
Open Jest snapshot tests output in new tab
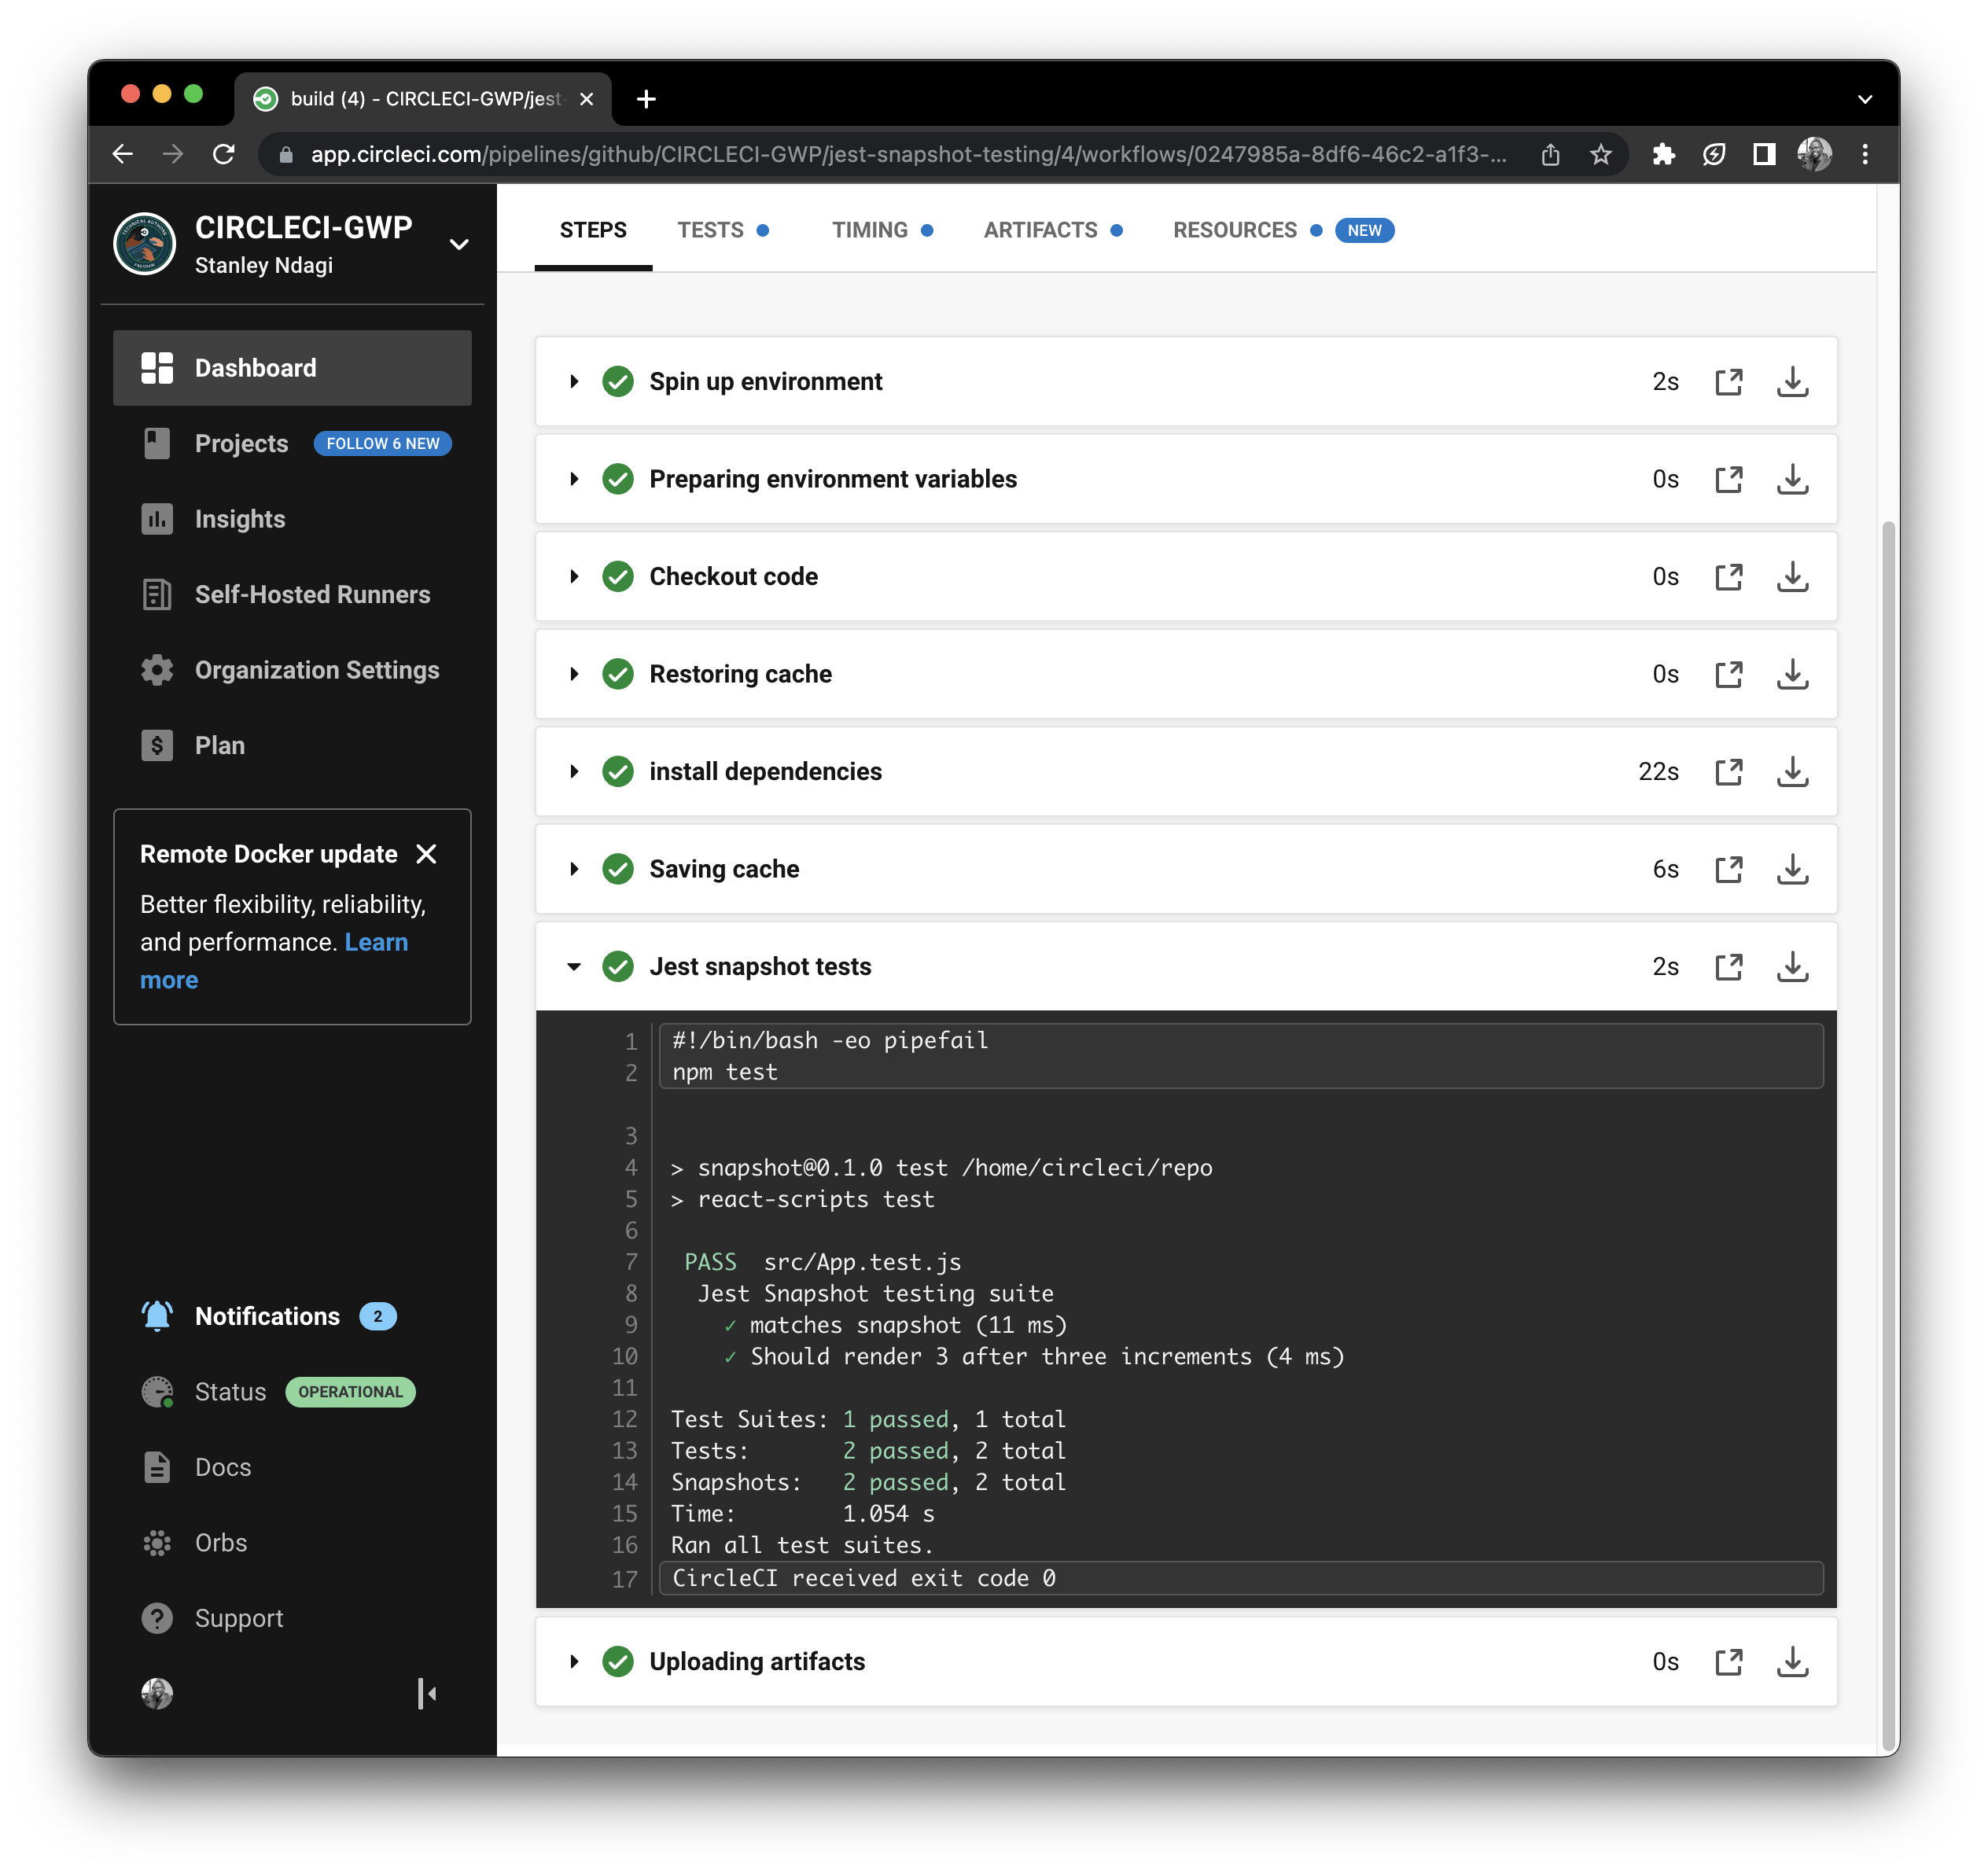tap(1730, 966)
